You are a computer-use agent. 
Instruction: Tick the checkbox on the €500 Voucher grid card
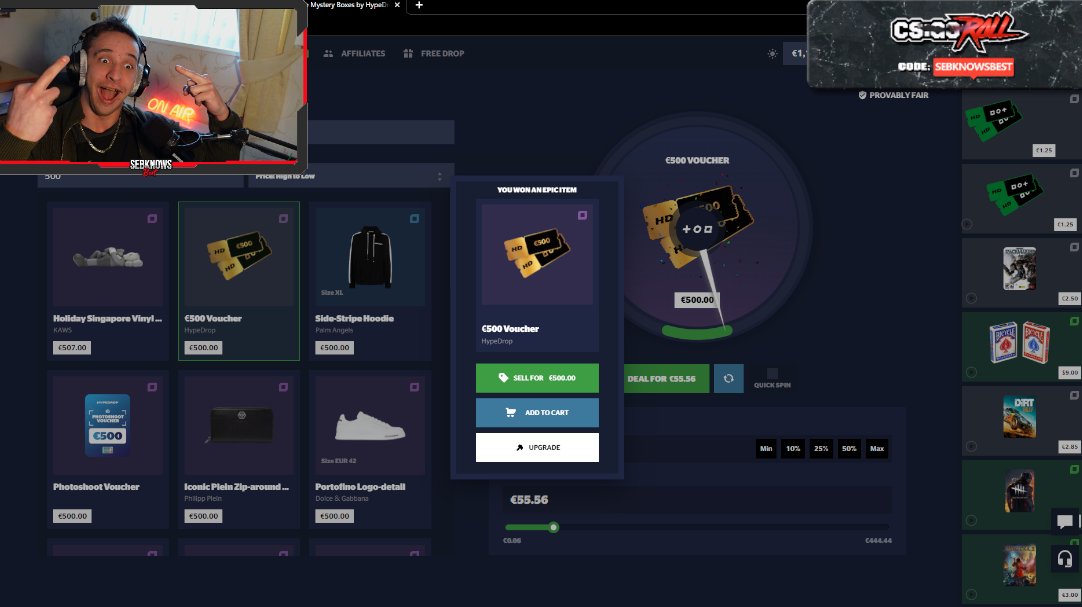coord(283,219)
